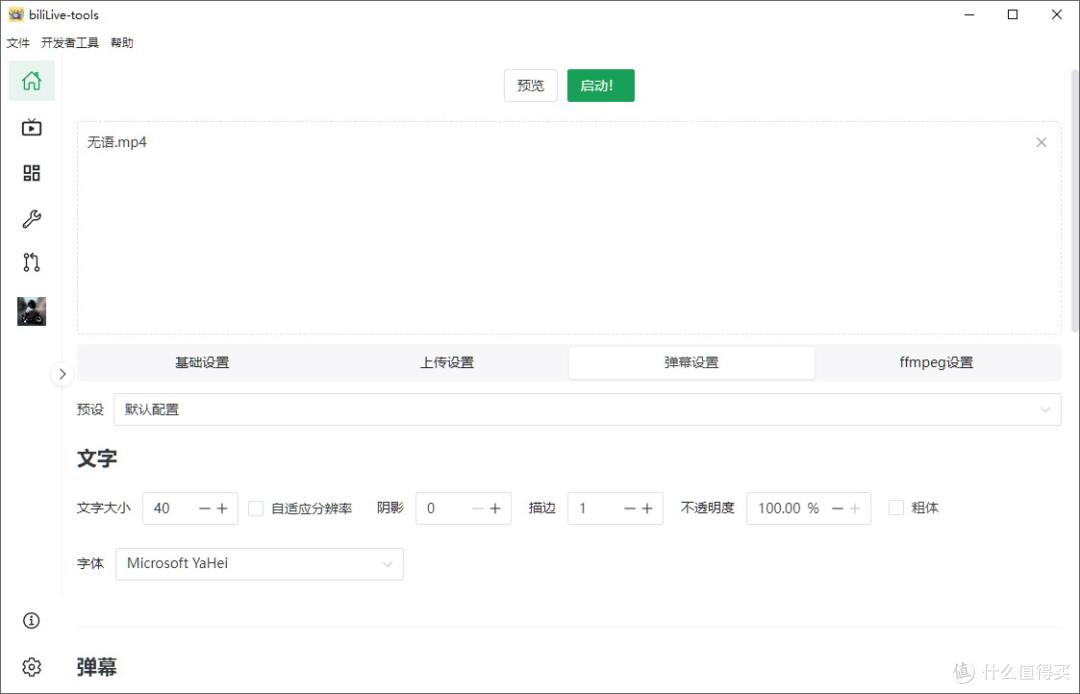The image size is (1080, 694).
Task: Enable the 自适应分辨率 checkbox
Action: [255, 508]
